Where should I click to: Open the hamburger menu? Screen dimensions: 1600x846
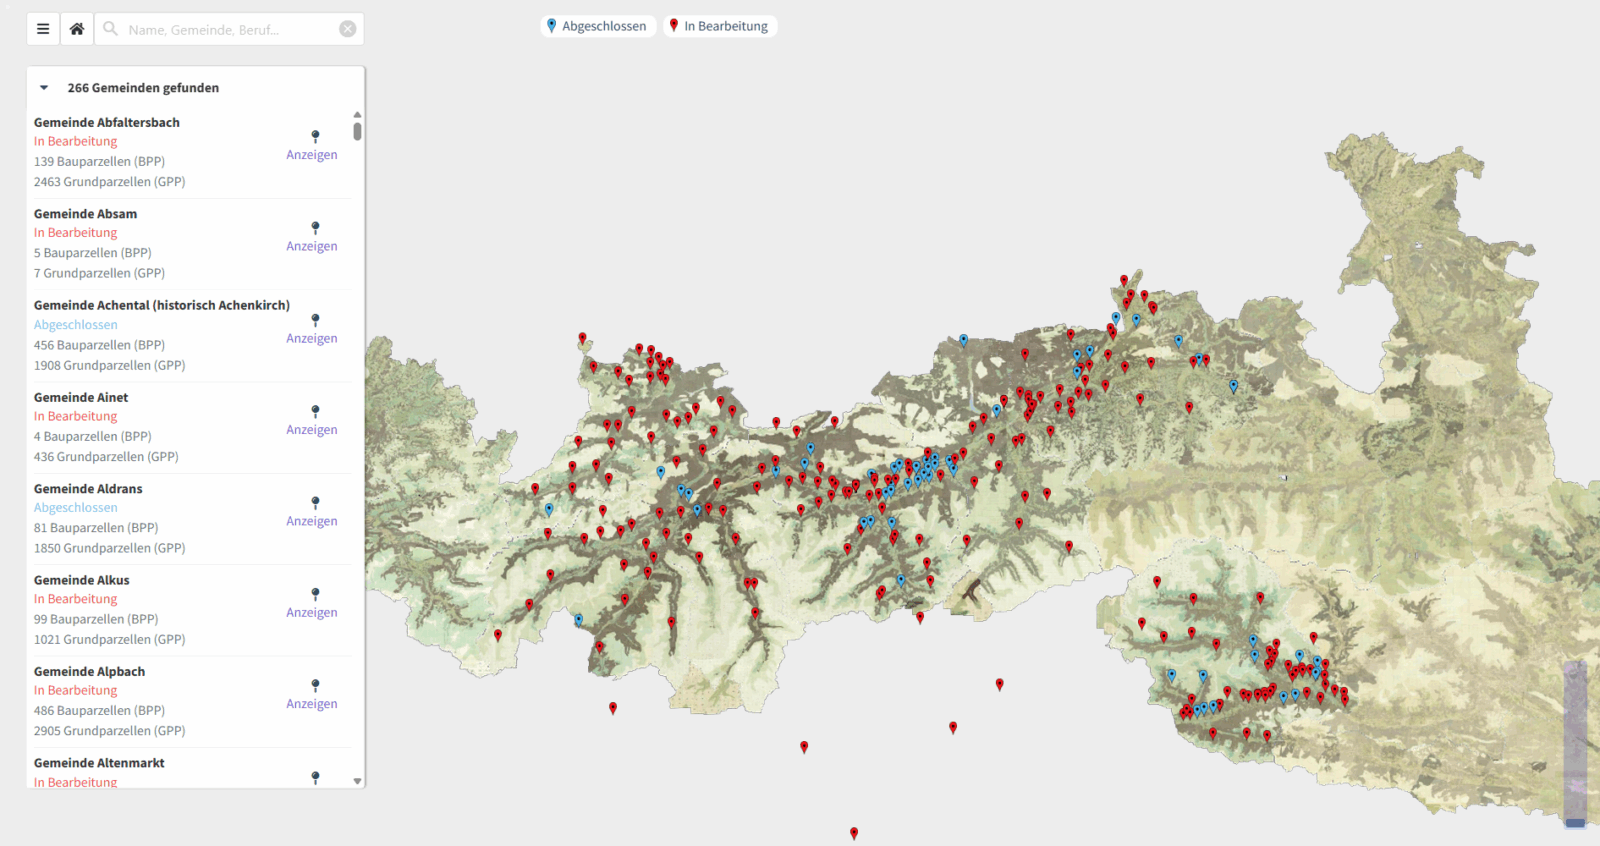43,29
